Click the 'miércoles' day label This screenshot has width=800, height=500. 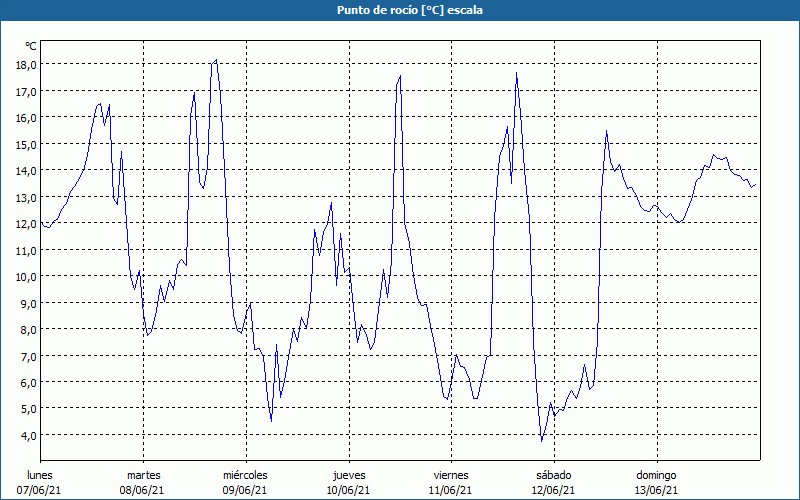pyautogui.click(x=245, y=475)
